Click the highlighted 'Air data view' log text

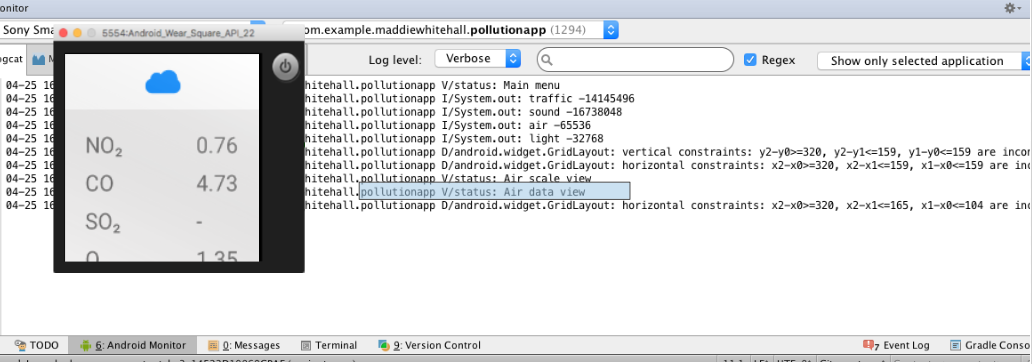[x=494, y=192]
